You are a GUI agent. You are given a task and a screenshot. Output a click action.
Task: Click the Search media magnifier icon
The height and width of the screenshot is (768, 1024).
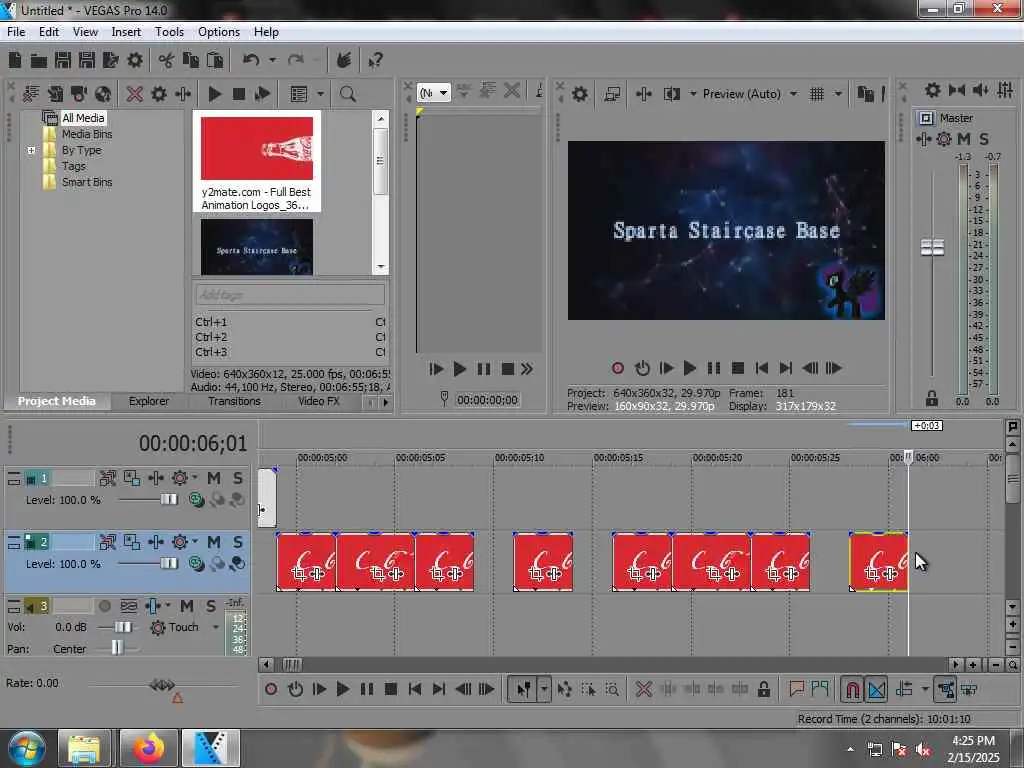(x=347, y=94)
